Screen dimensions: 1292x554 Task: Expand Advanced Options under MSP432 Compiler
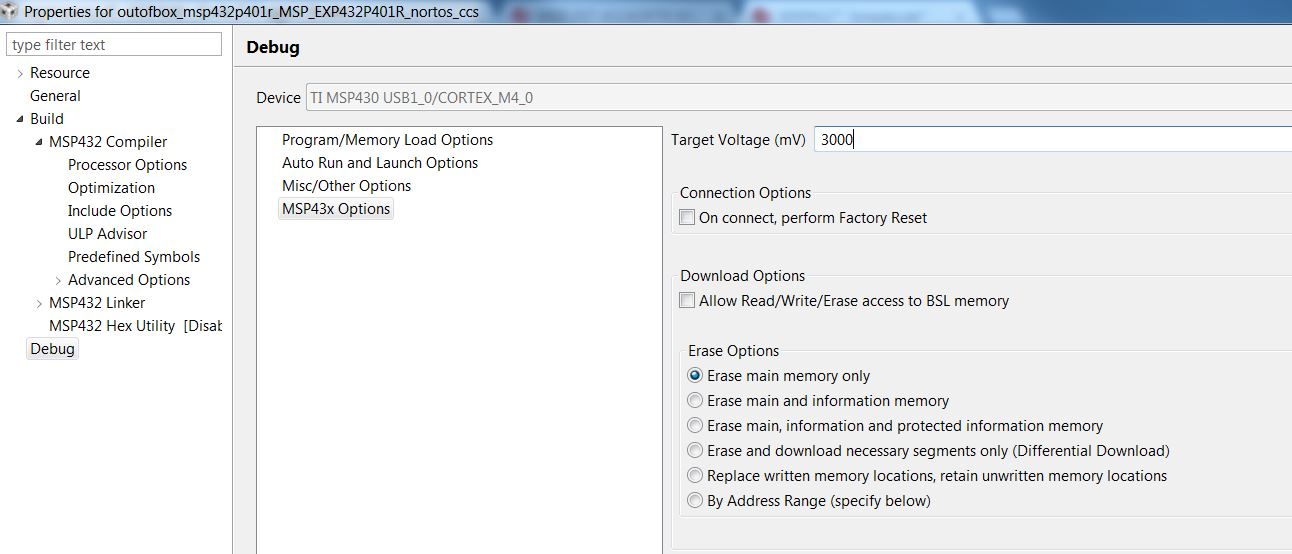click(x=58, y=280)
